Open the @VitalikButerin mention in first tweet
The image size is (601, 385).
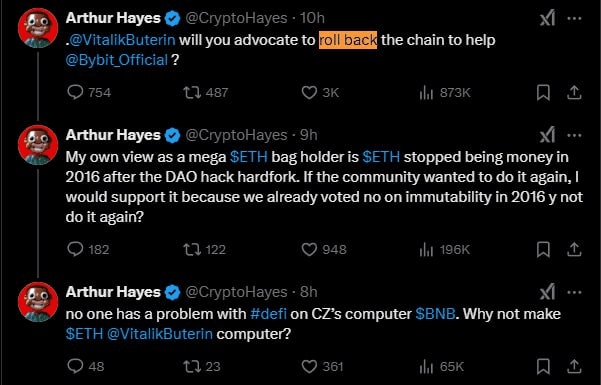[x=123, y=40]
